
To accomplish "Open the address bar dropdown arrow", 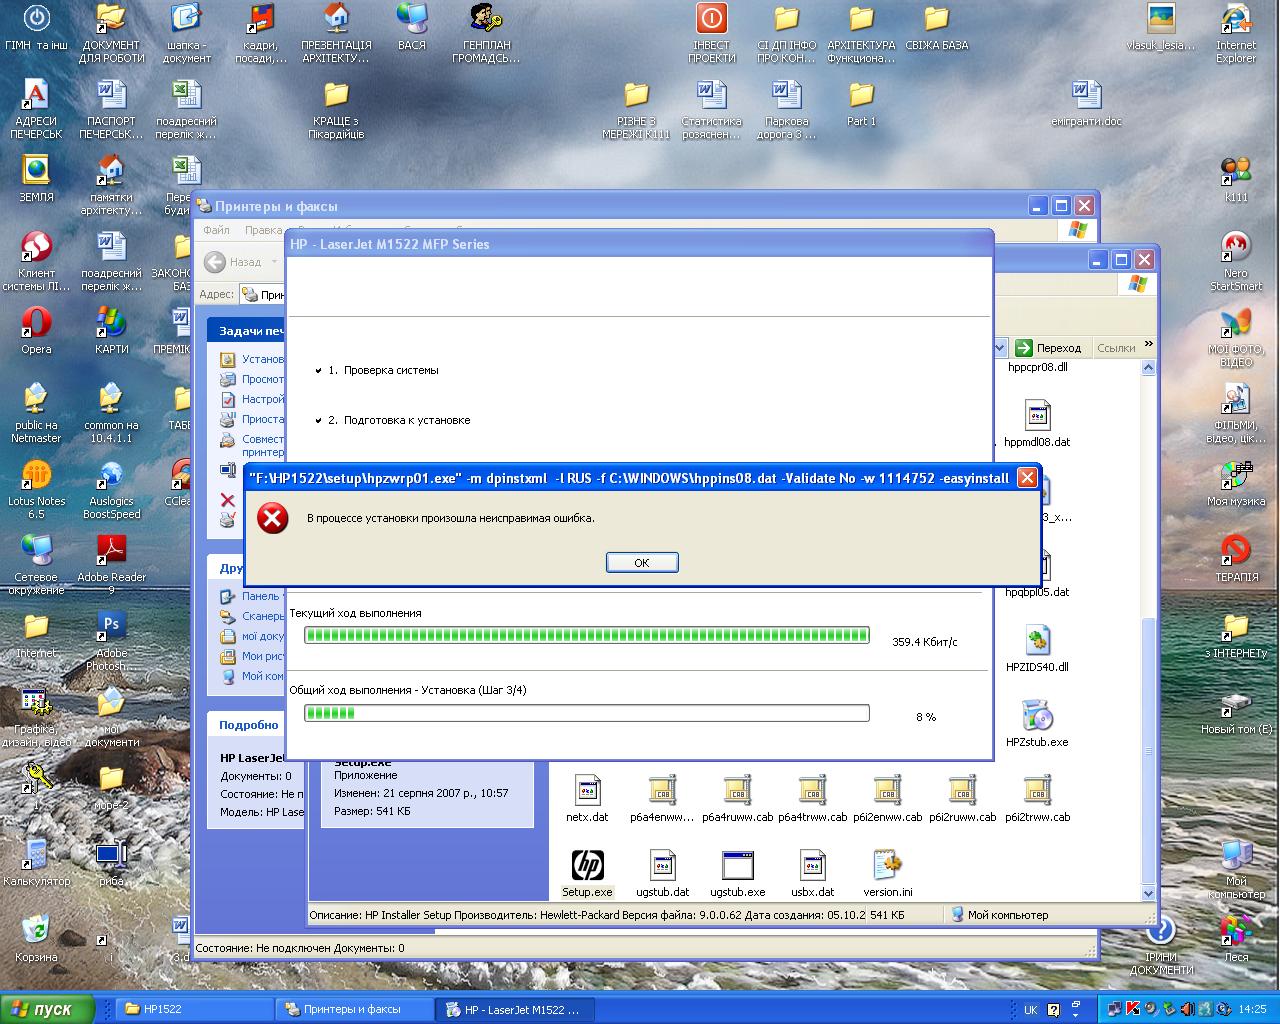I will tap(999, 348).
